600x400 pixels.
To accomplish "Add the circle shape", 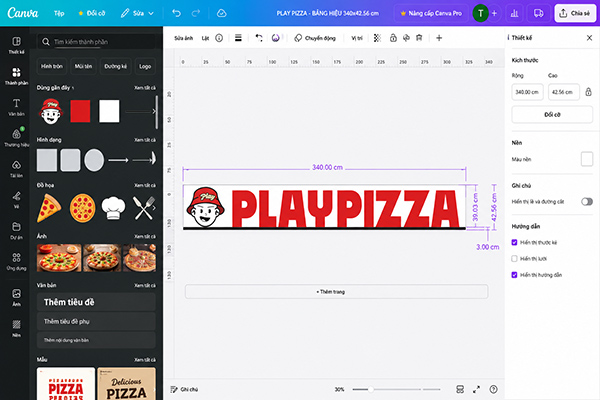I will [x=94, y=160].
